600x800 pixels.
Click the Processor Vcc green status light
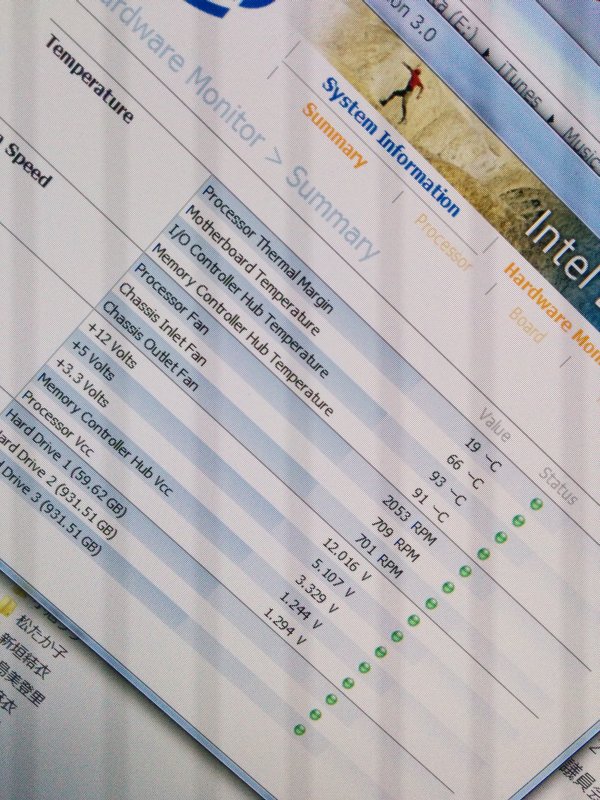[348, 683]
